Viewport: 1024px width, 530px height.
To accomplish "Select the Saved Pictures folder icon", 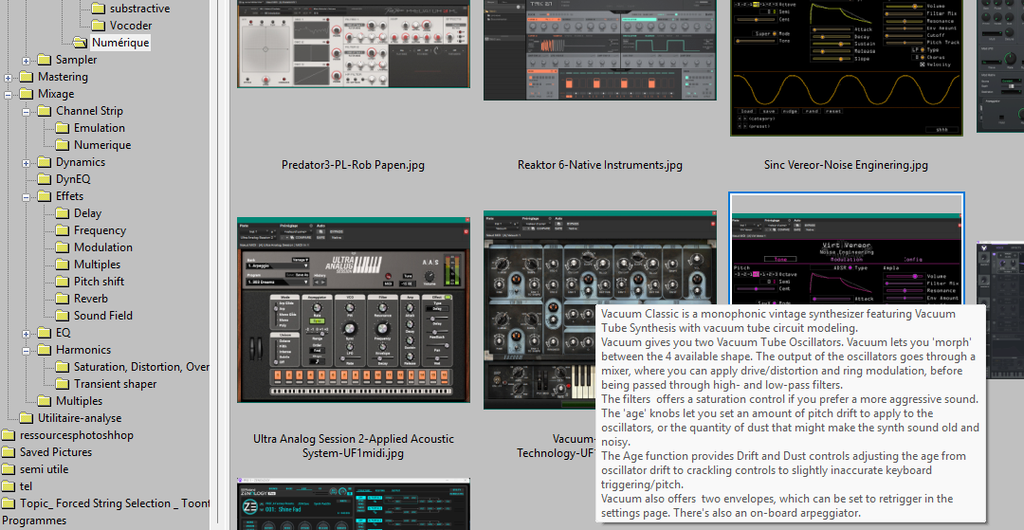I will [8, 452].
